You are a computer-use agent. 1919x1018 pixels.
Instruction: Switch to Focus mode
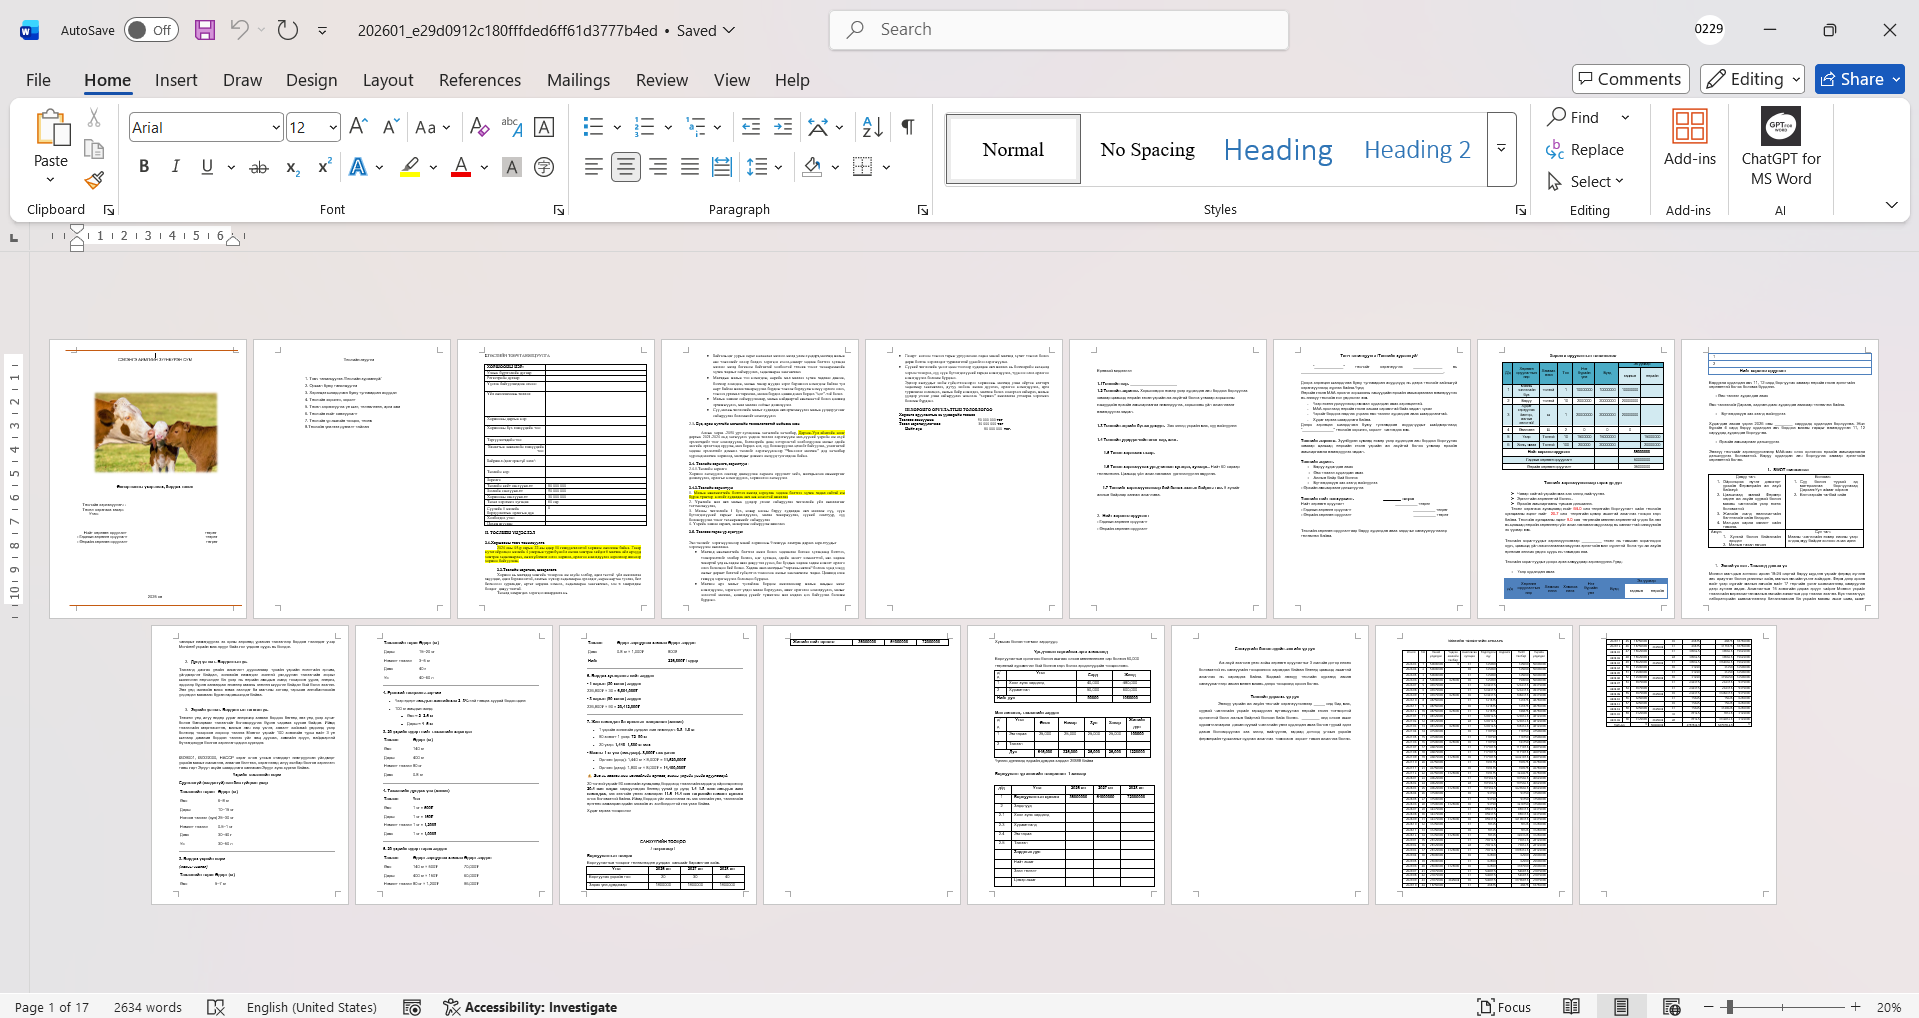(1505, 1007)
